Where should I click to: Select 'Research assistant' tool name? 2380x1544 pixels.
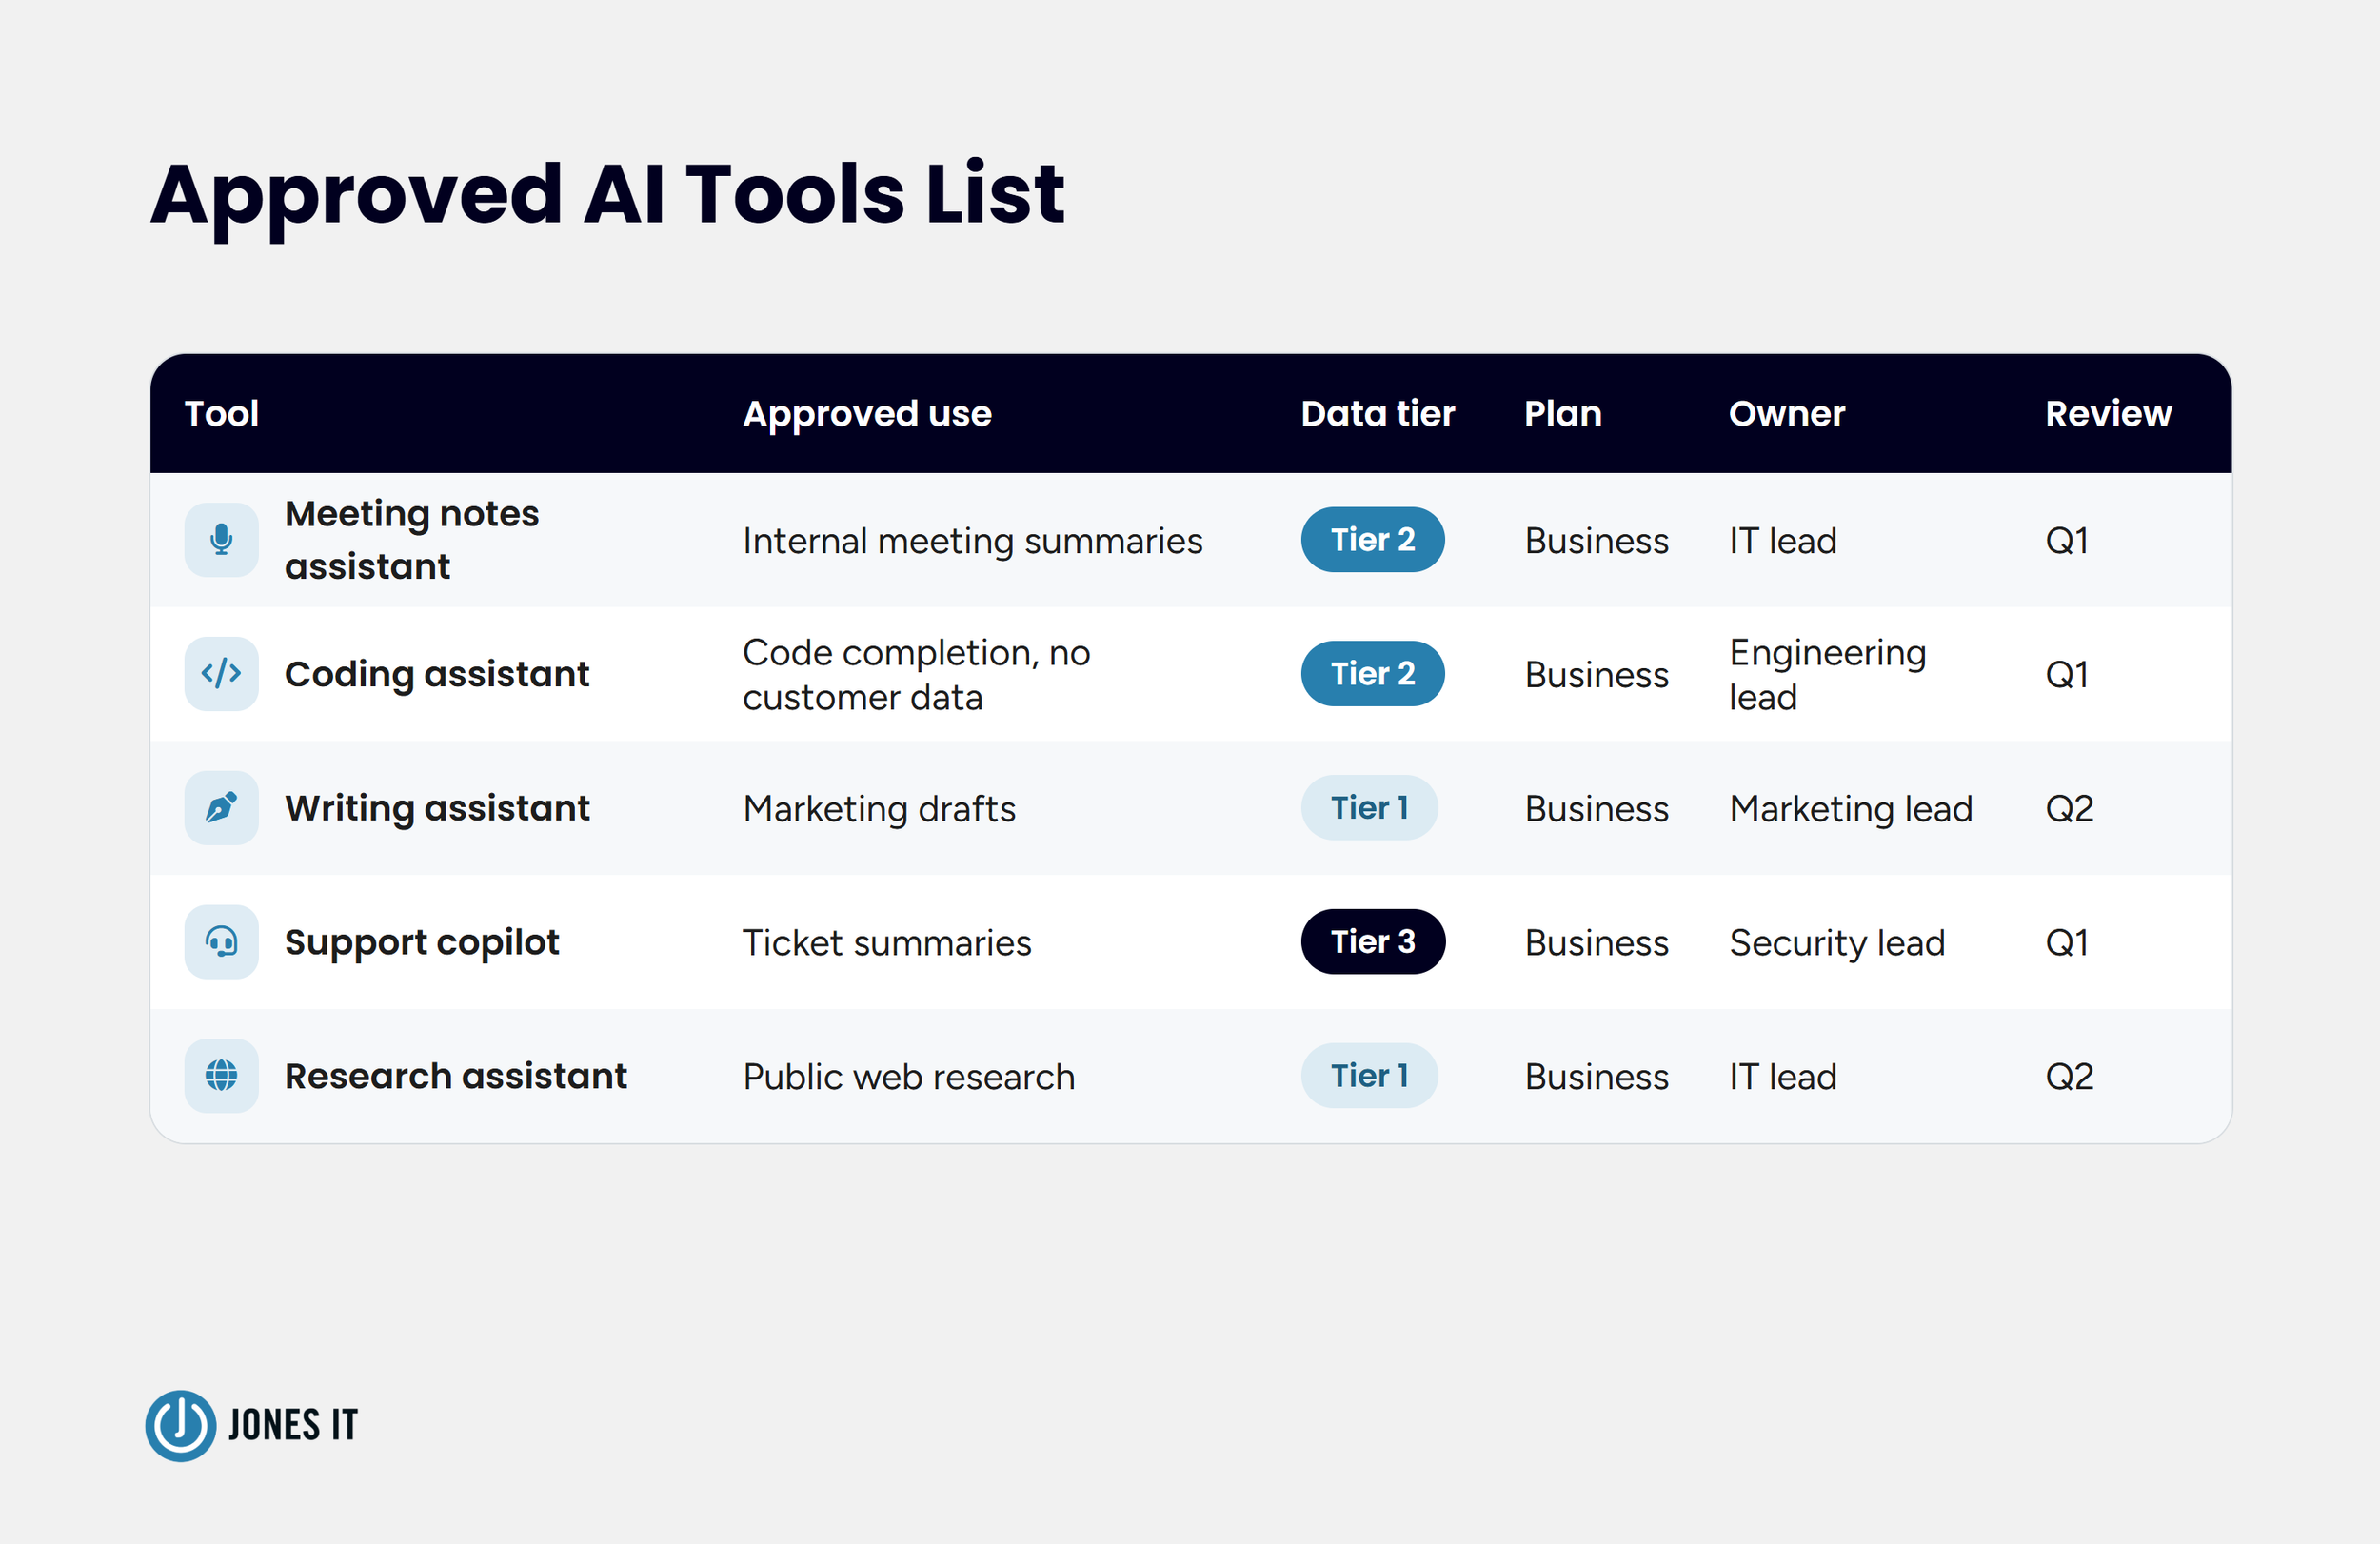[456, 1076]
